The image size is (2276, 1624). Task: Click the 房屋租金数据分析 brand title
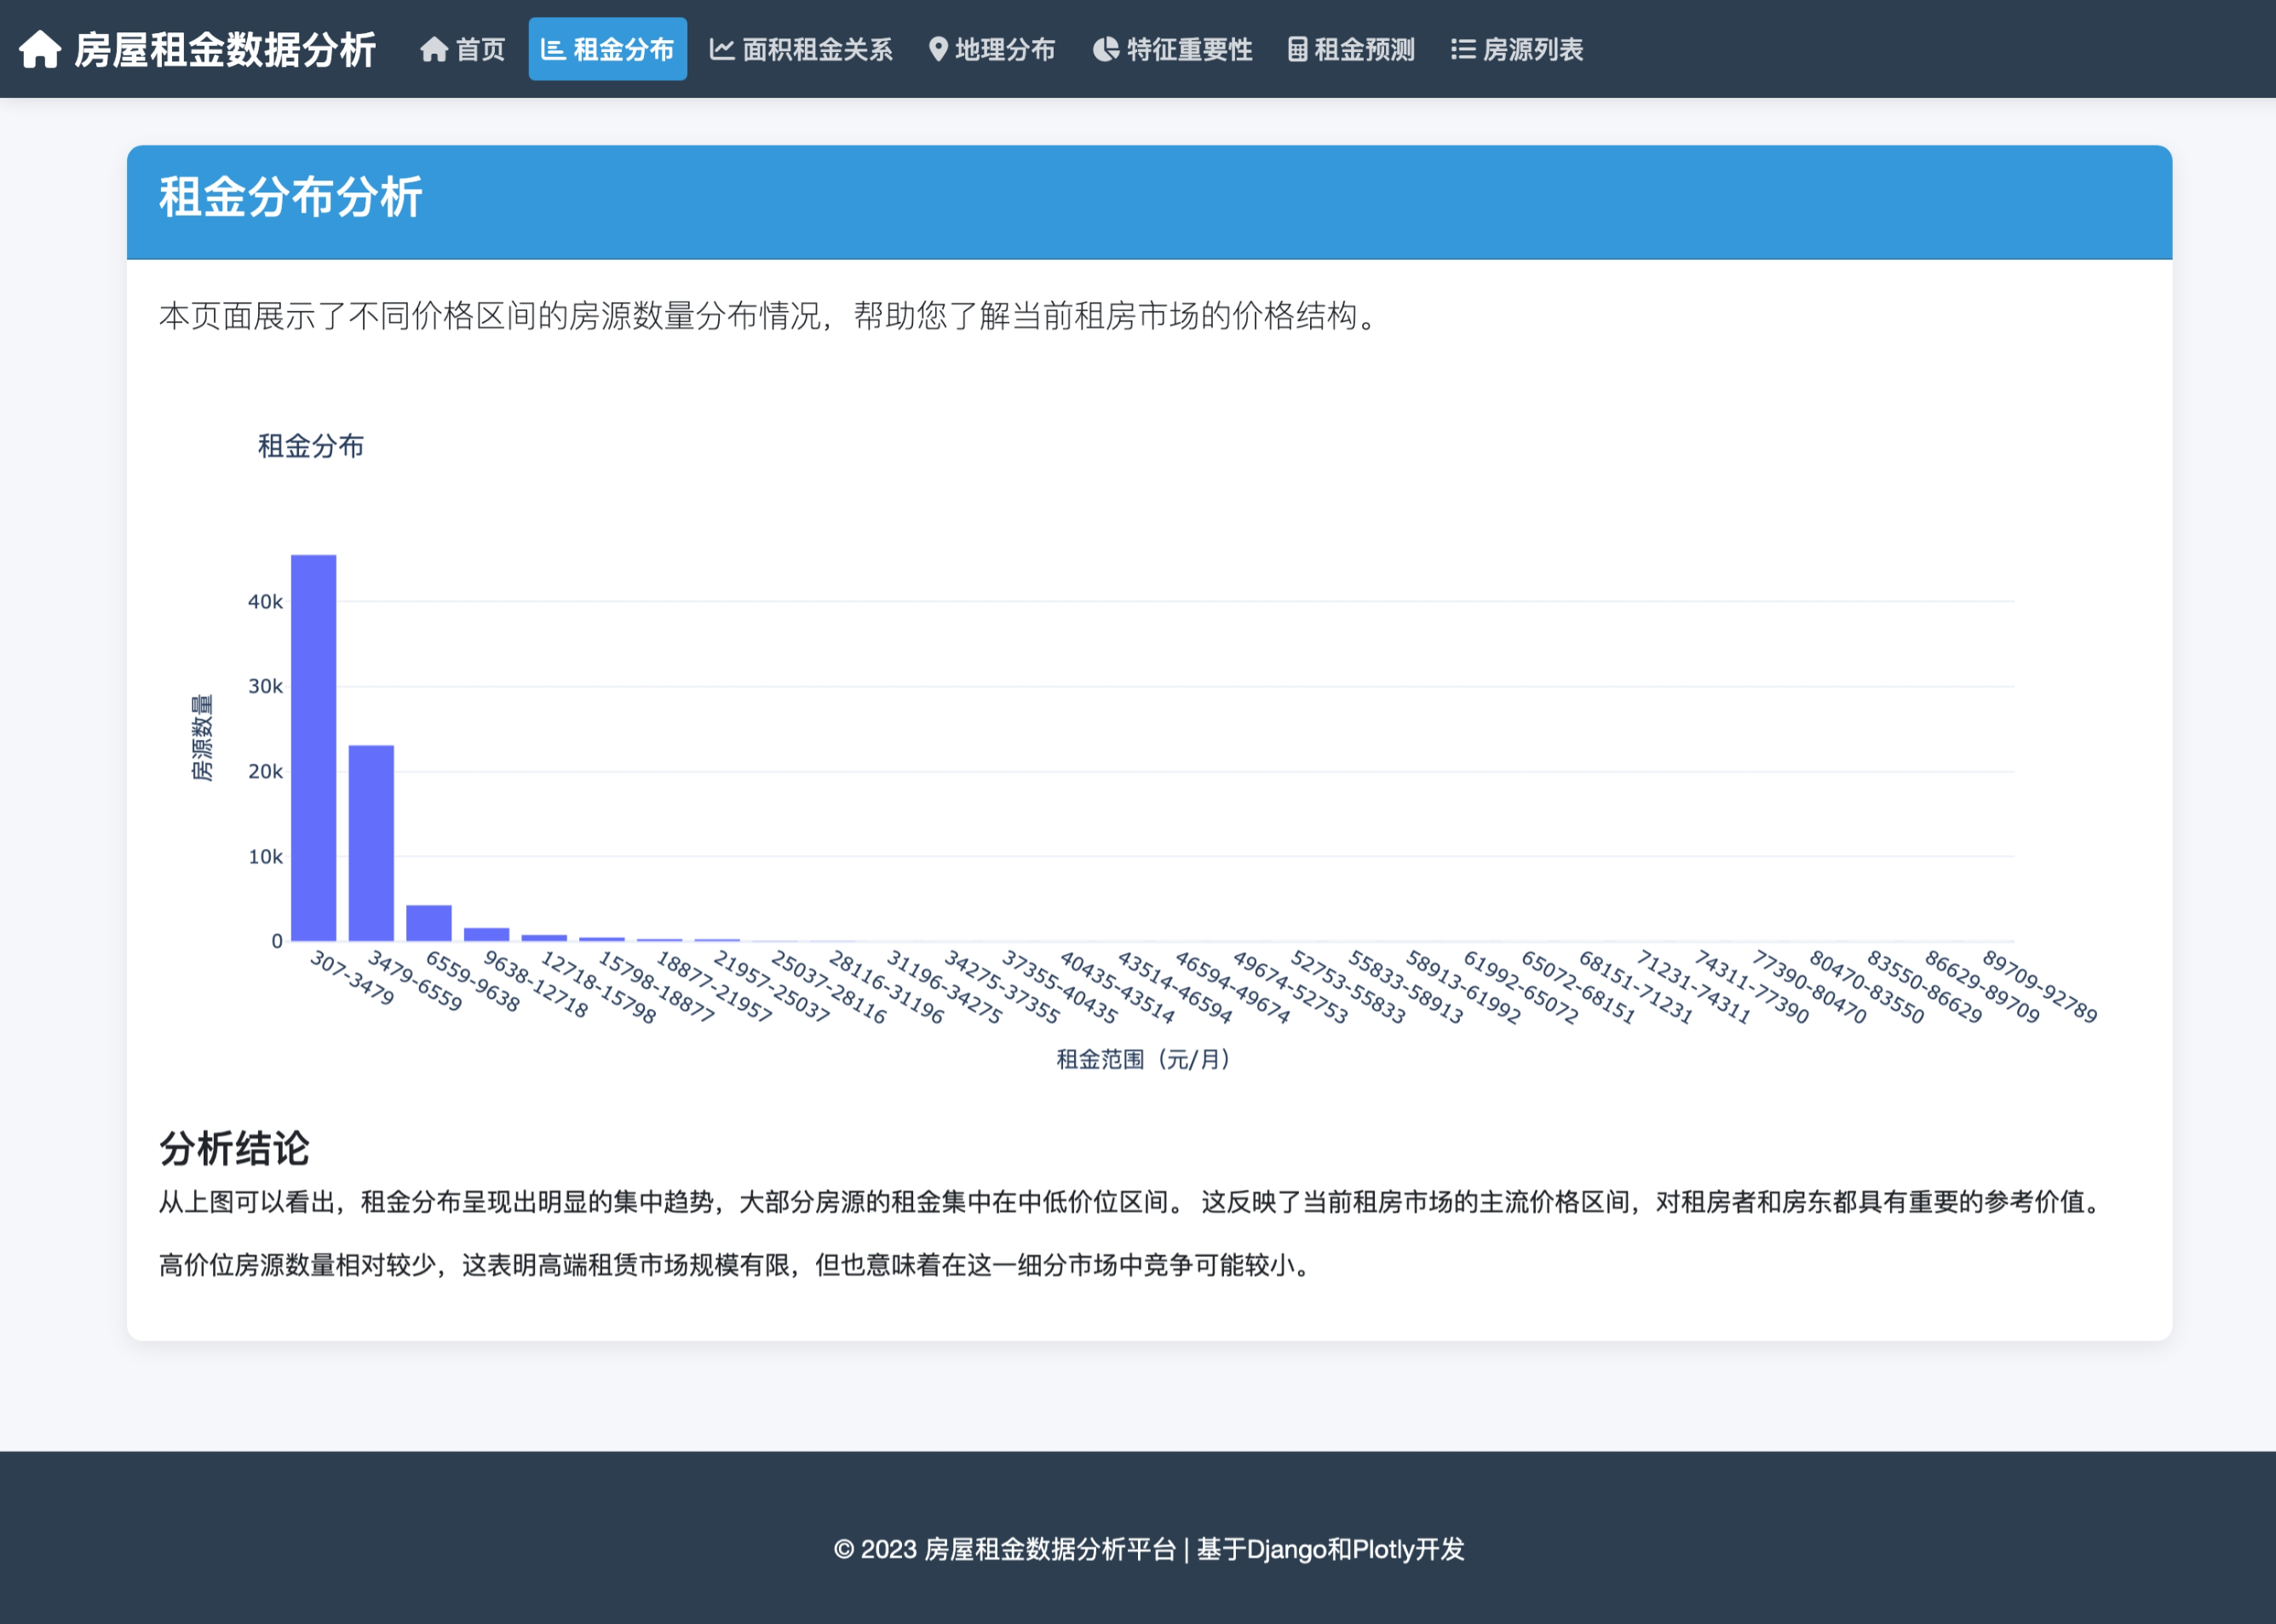tap(225, 49)
